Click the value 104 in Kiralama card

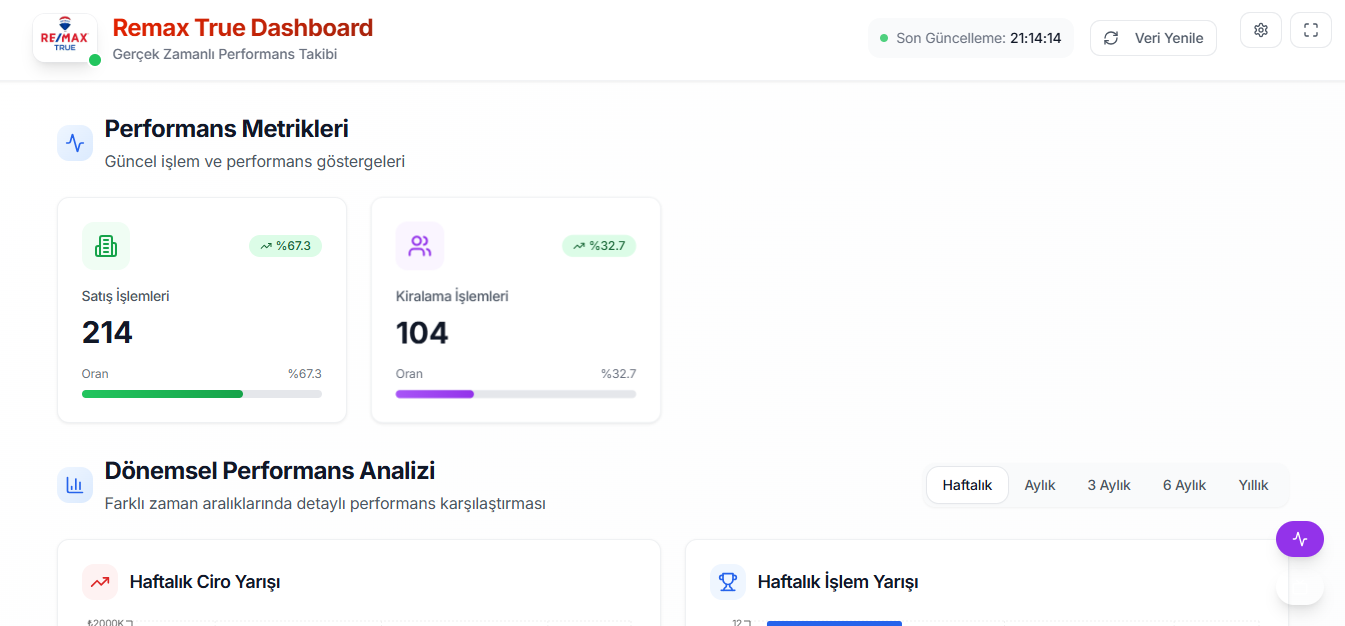422,332
